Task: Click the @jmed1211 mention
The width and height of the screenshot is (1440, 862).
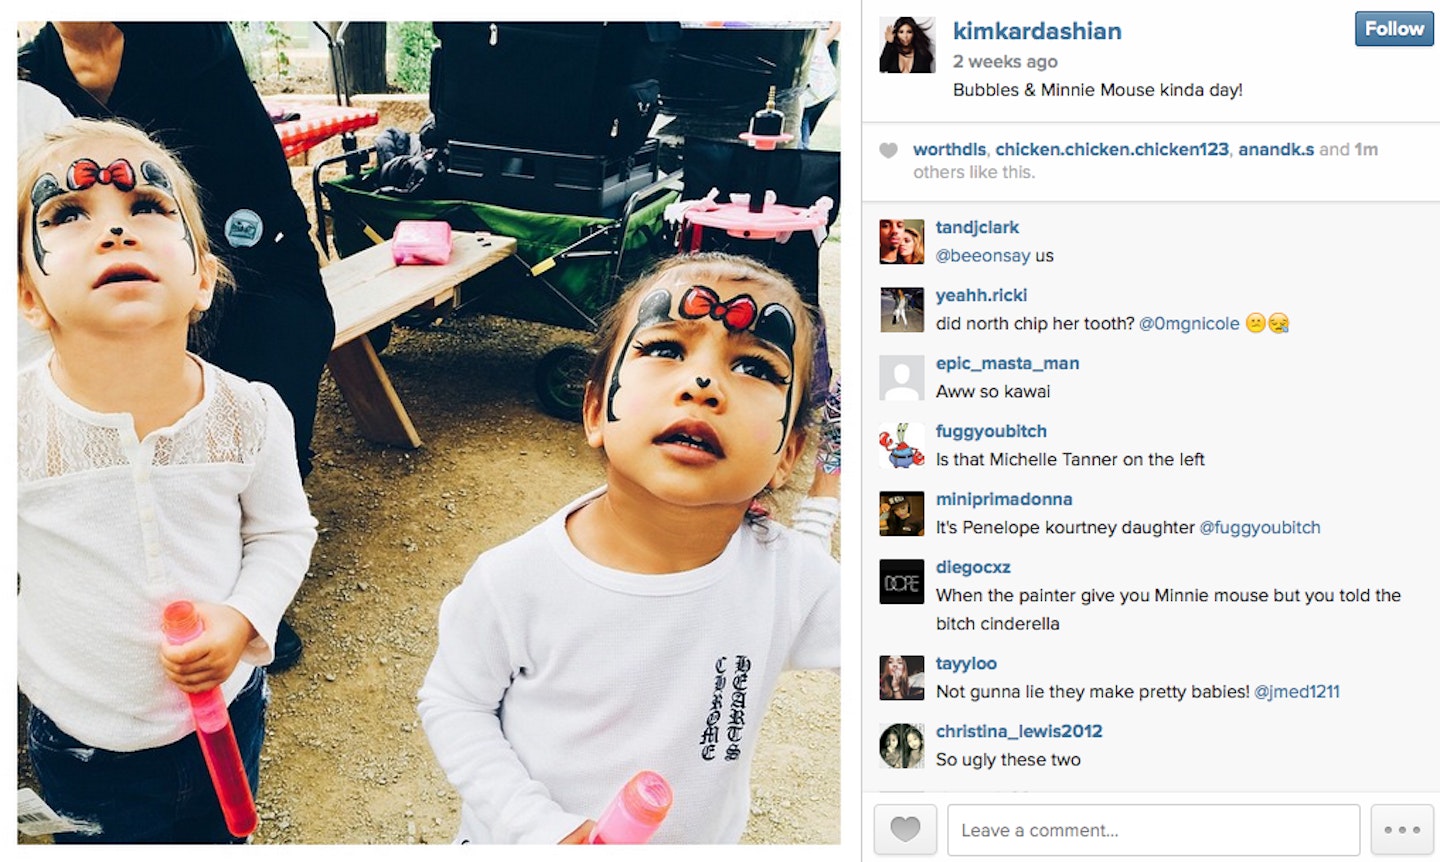Action: pos(1296,692)
